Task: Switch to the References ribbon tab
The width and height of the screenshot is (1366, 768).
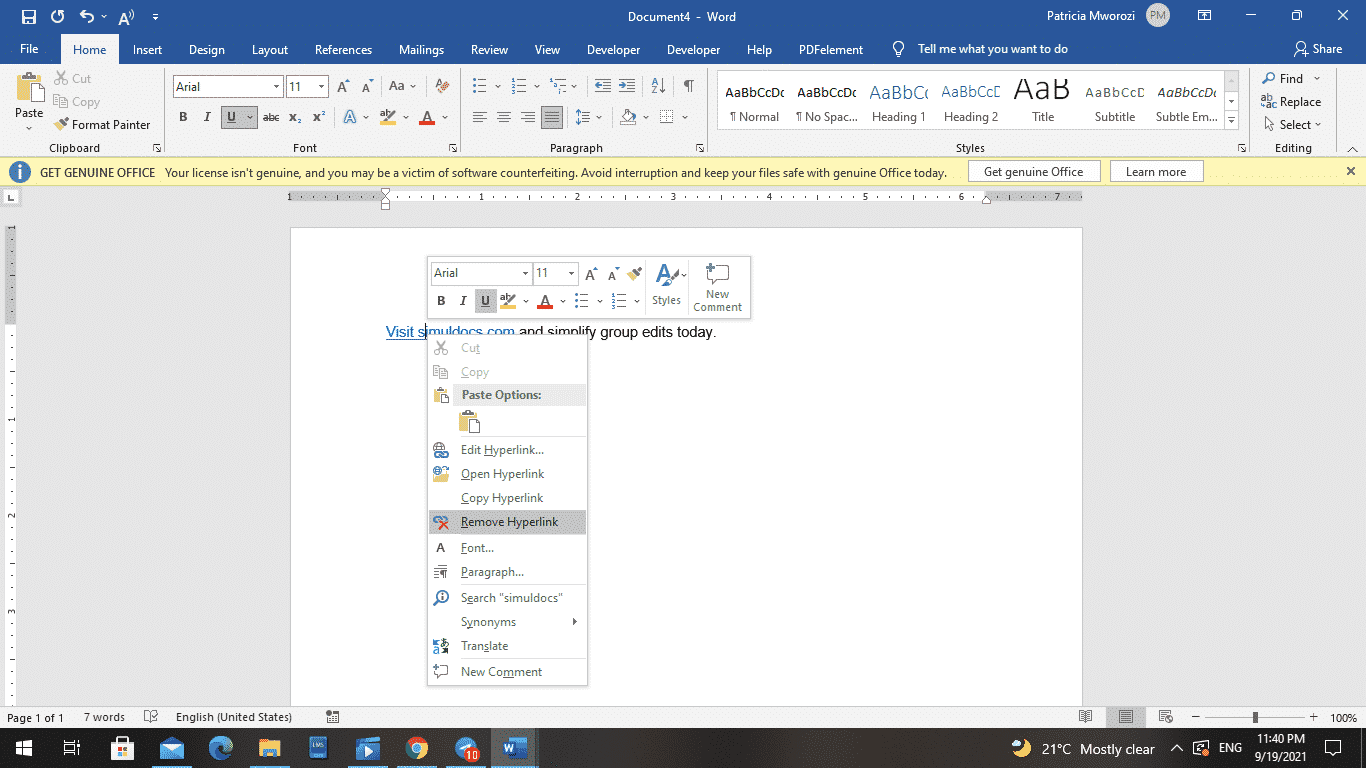Action: pyautogui.click(x=343, y=49)
